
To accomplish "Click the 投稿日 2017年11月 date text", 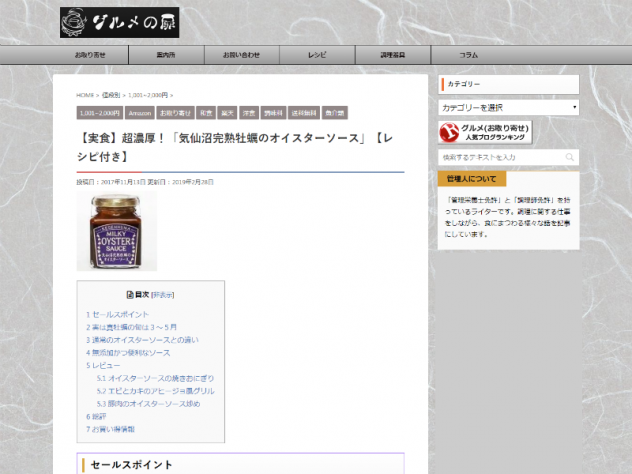I will point(111,182).
